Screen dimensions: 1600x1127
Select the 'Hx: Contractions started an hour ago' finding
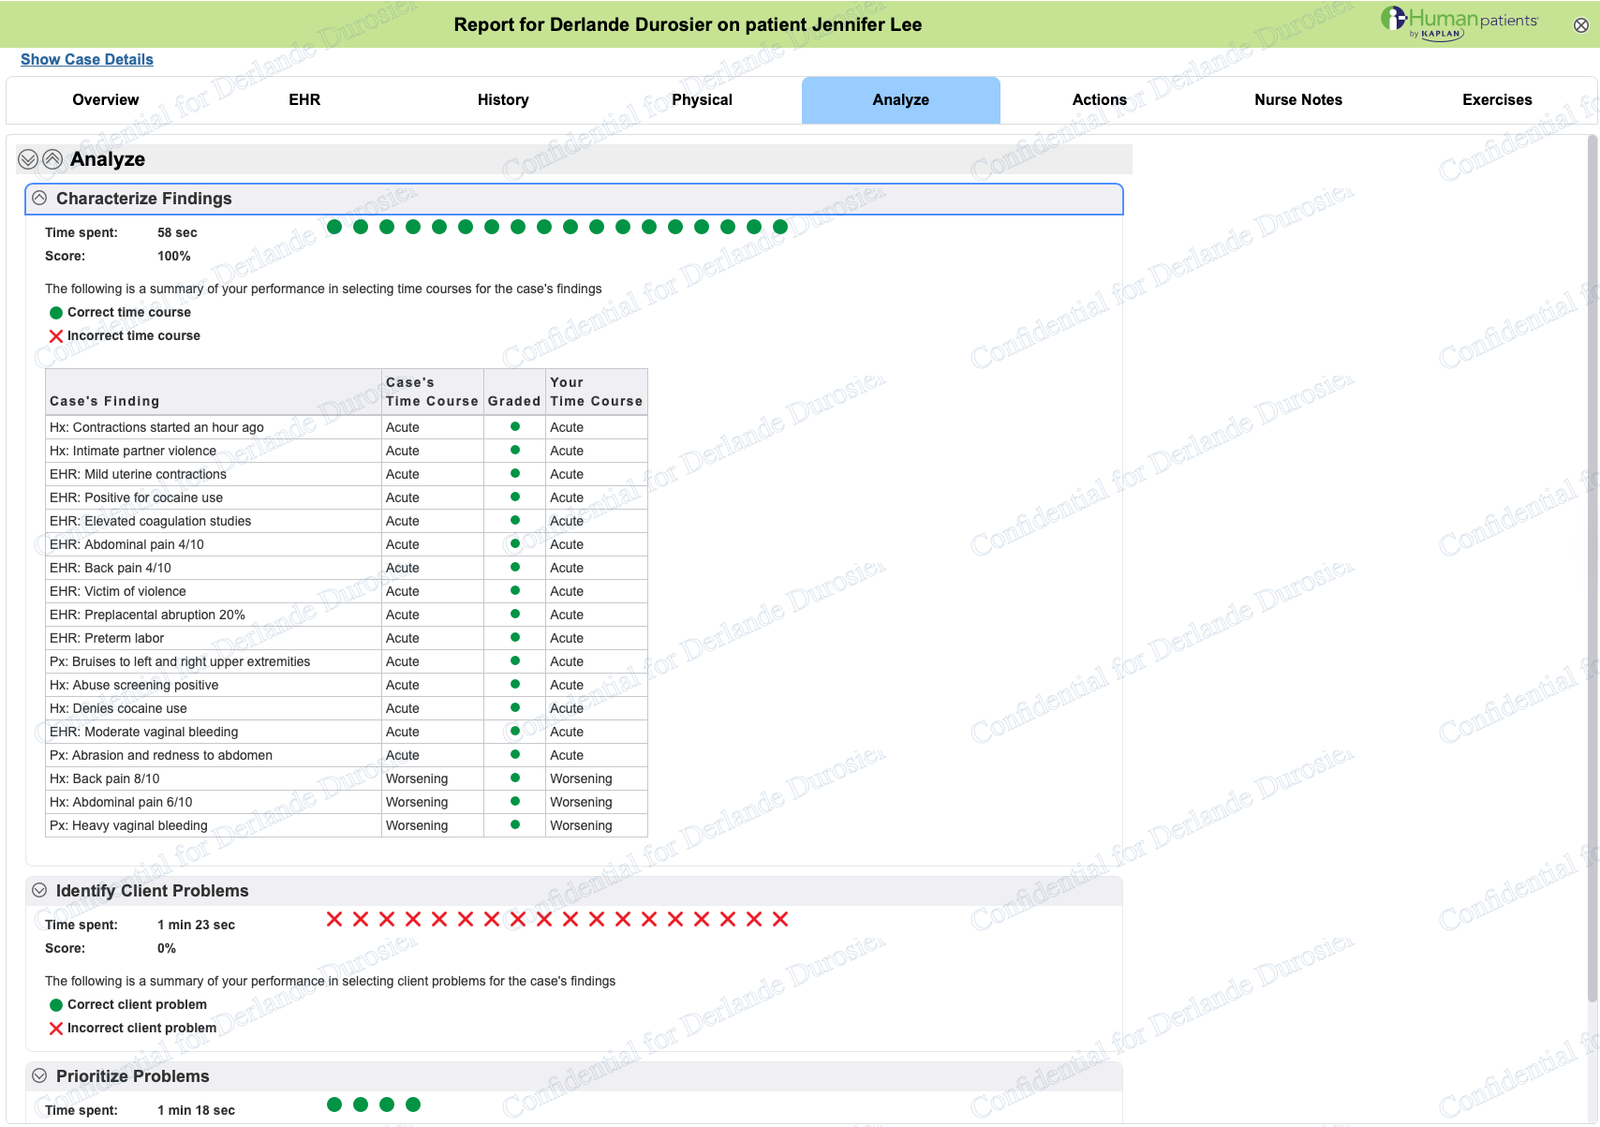click(157, 427)
